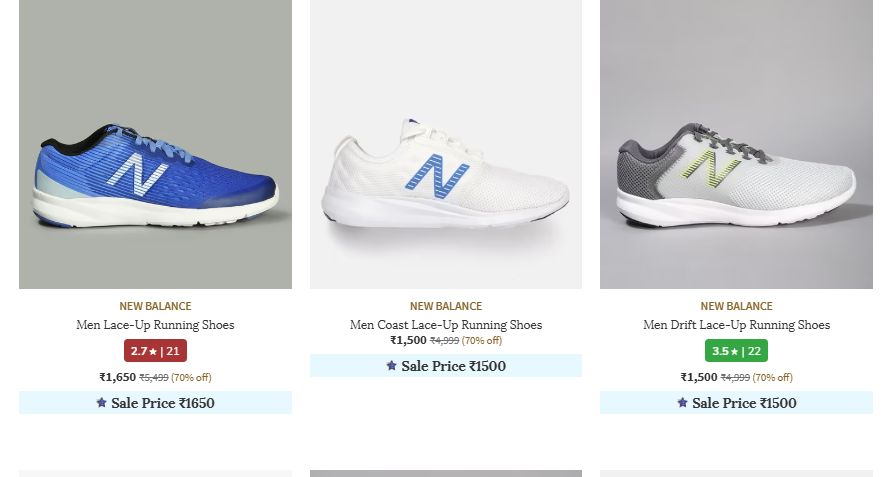This screenshot has width=896, height=477.
Task: Click star icon in the Drift shoe's Sale Price banner
Action: 682,403
